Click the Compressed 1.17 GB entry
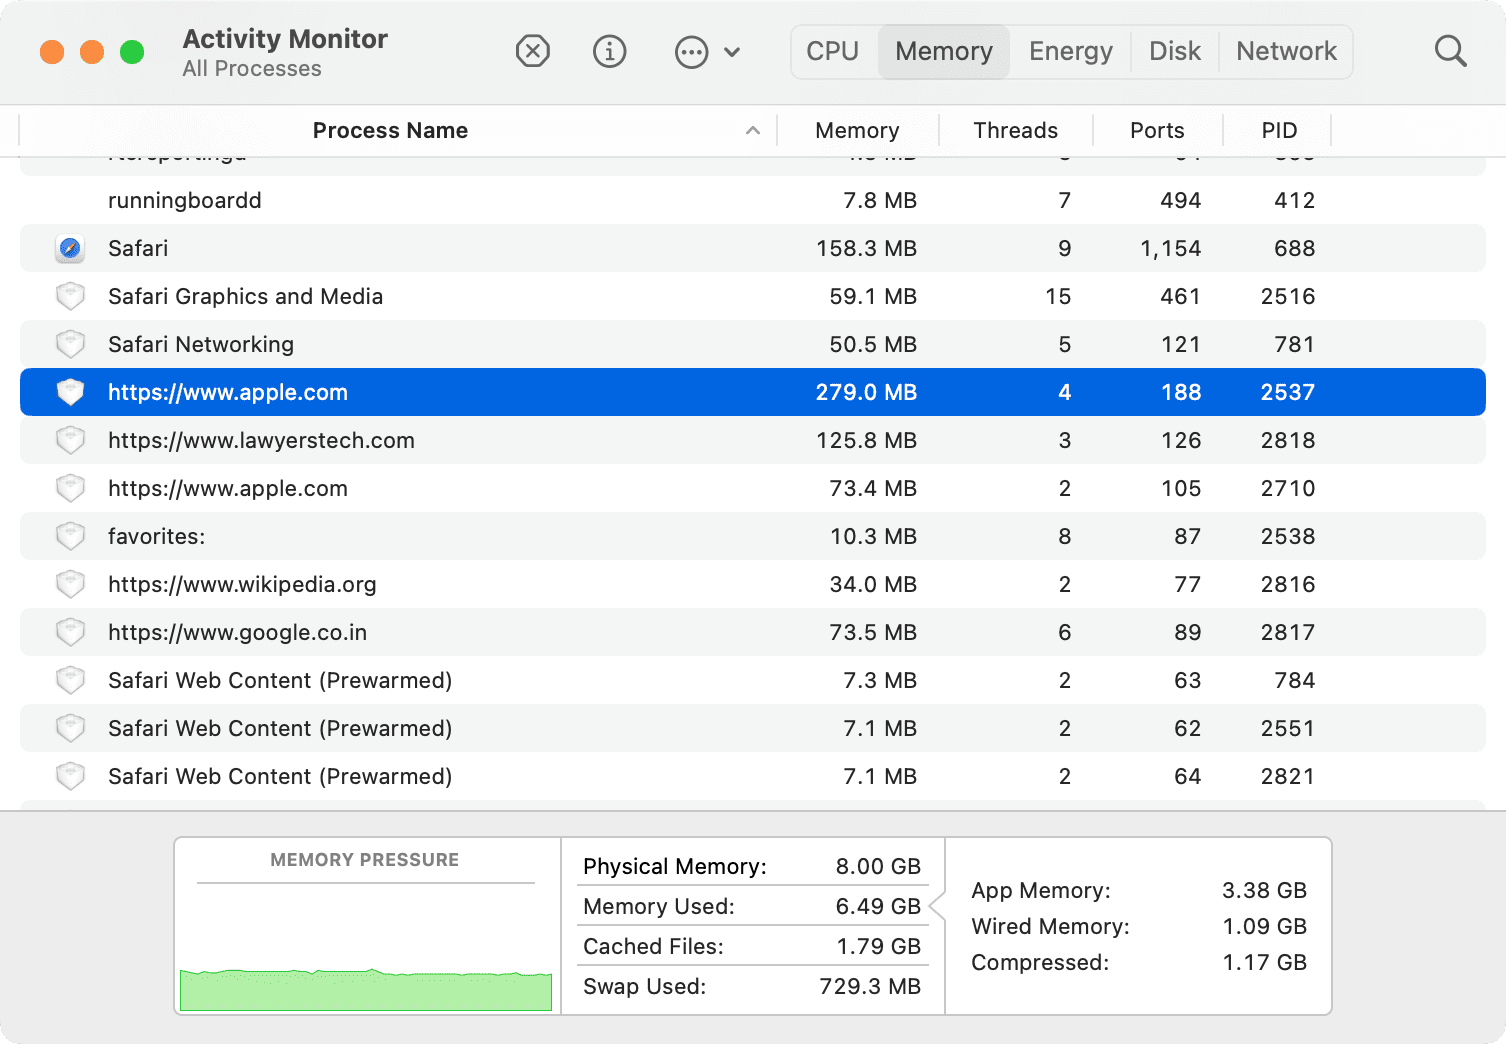 pos(1139,962)
